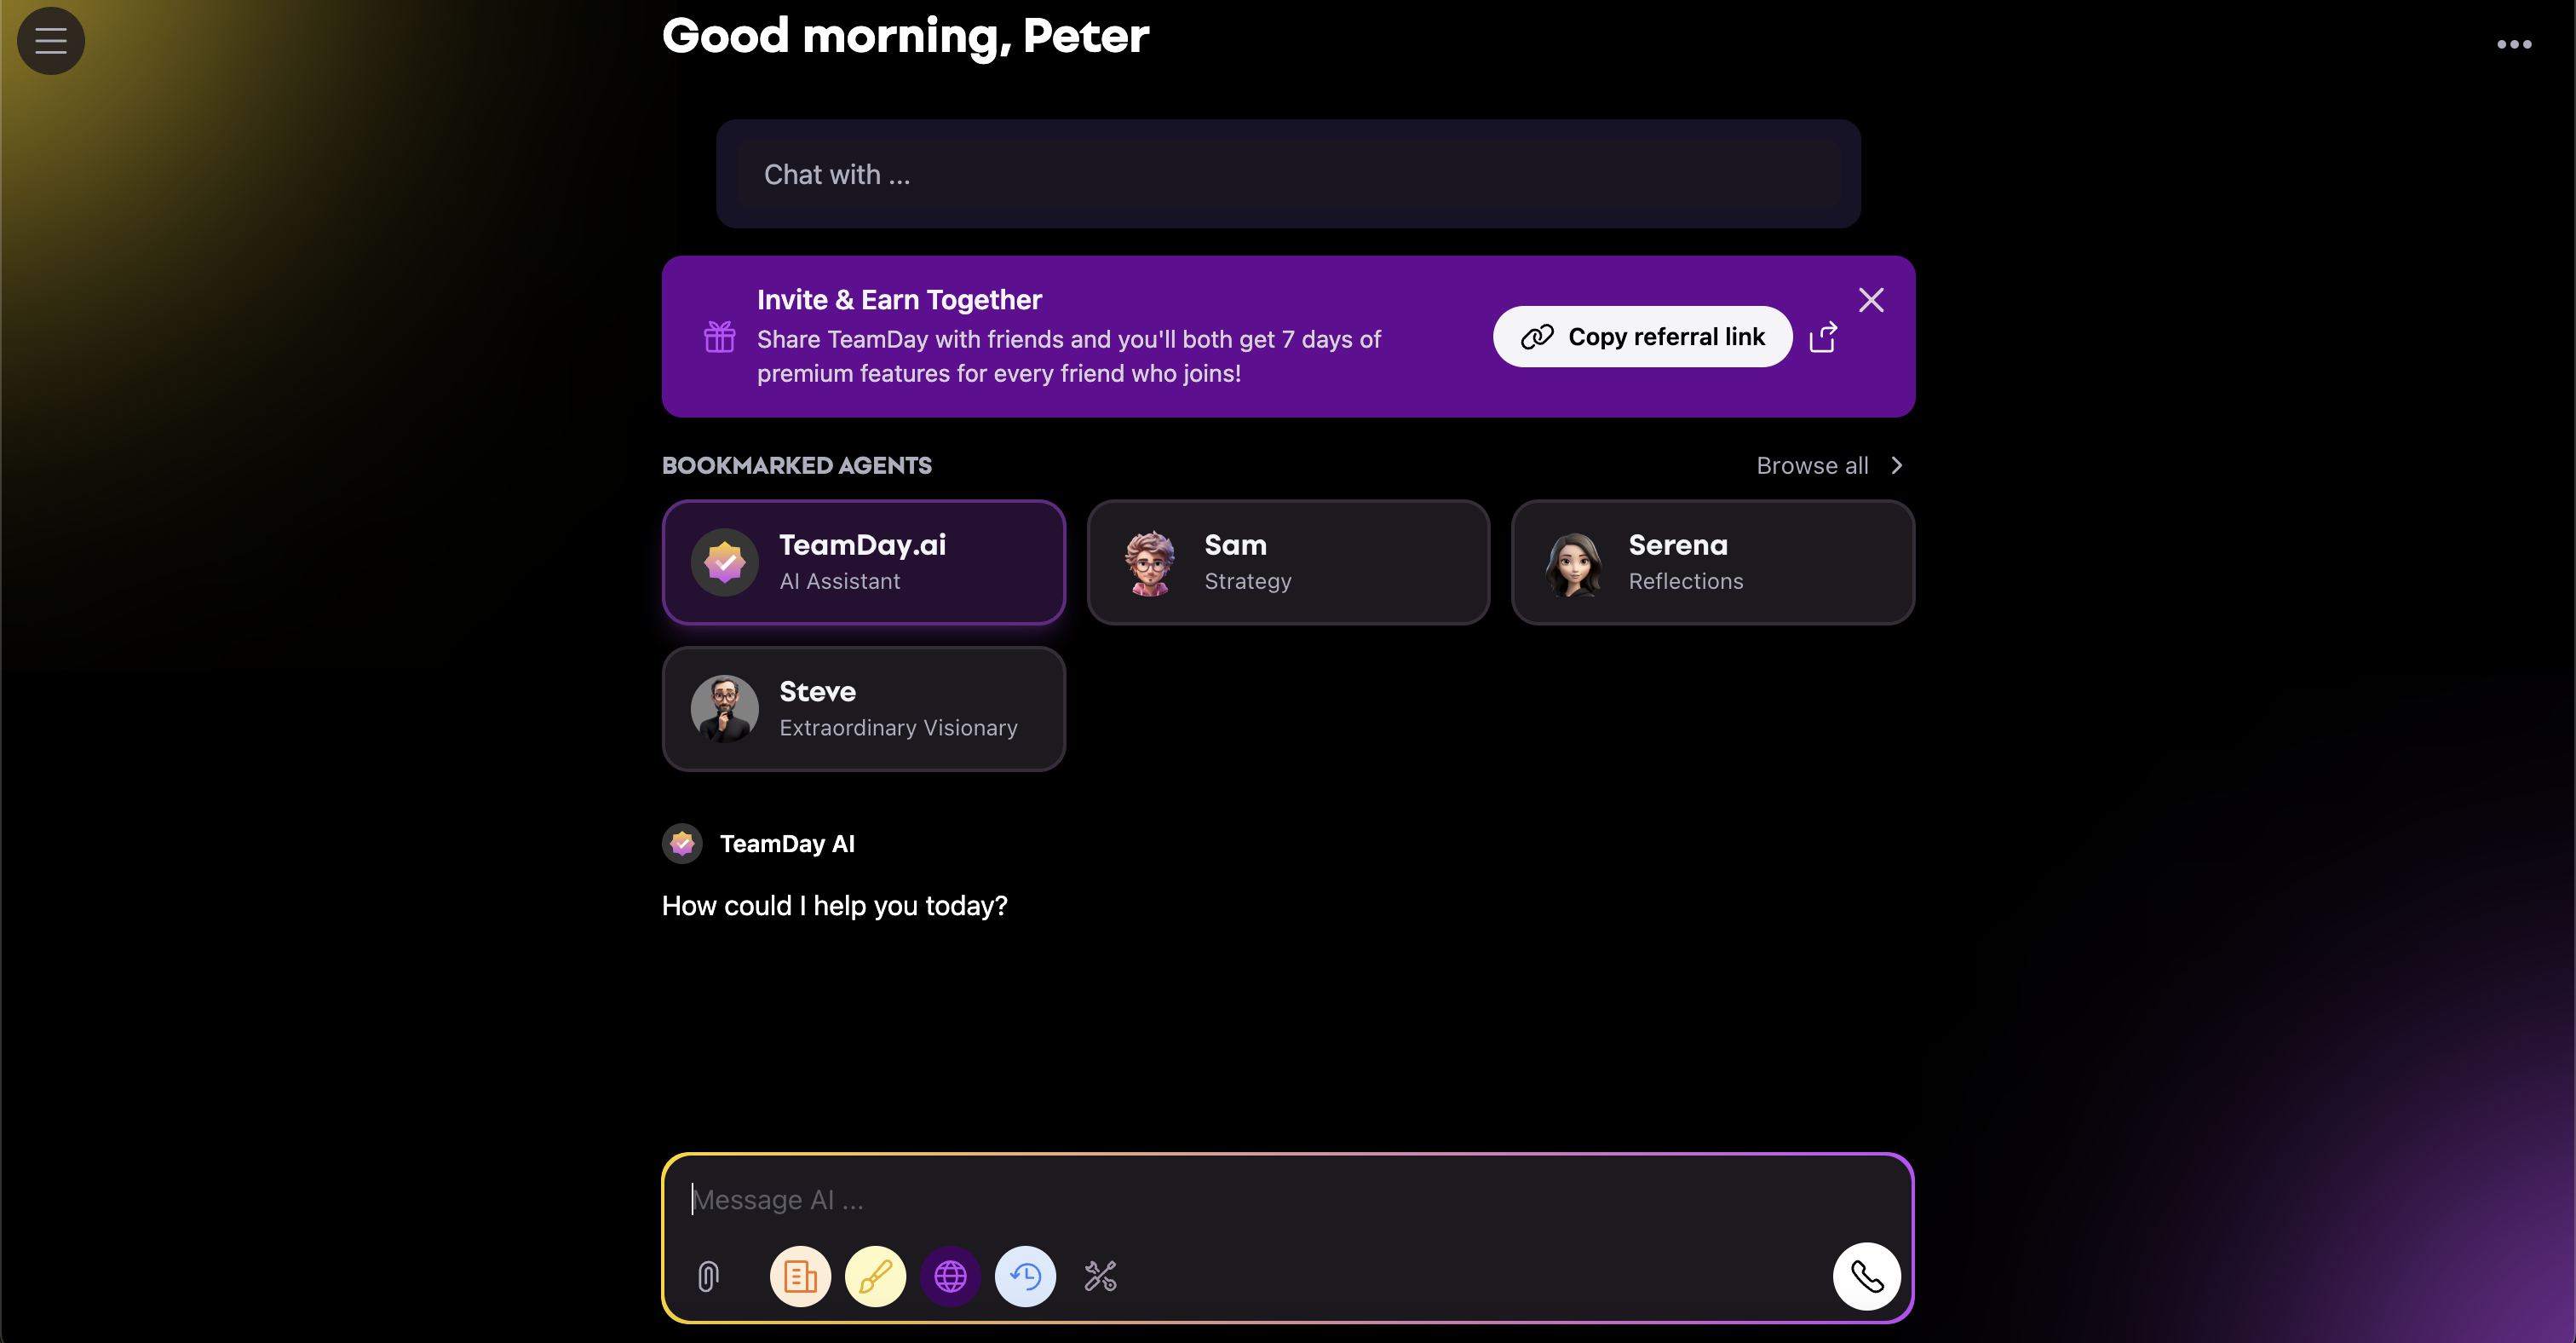
Task: Select TeamDay.ai AI Assistant agent
Action: pos(864,559)
